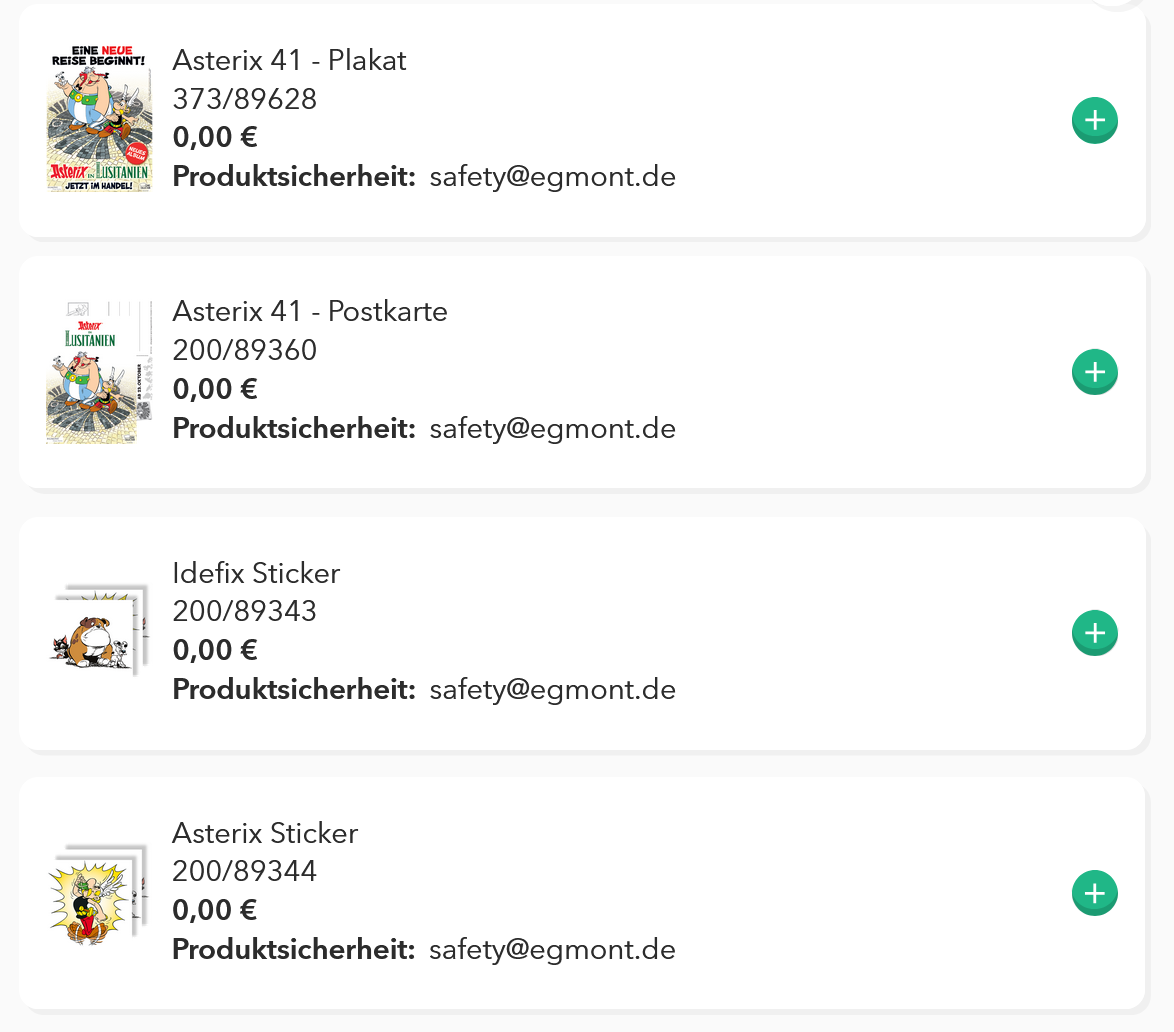Image resolution: width=1174 pixels, height=1032 pixels.
Task: Click the product number 200/89344
Action: (x=245, y=872)
